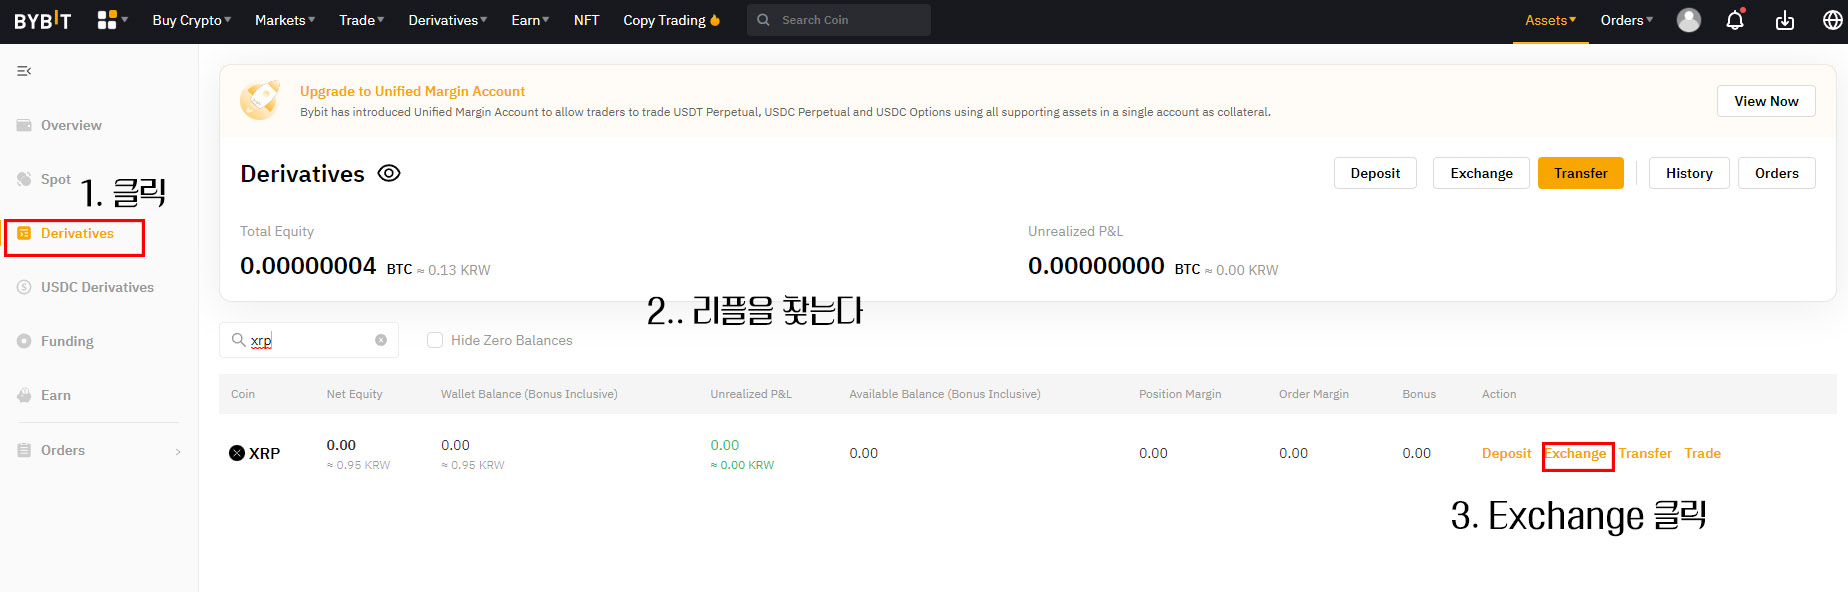Click the Copy Trading flame icon
The image size is (1848, 592).
715,20
